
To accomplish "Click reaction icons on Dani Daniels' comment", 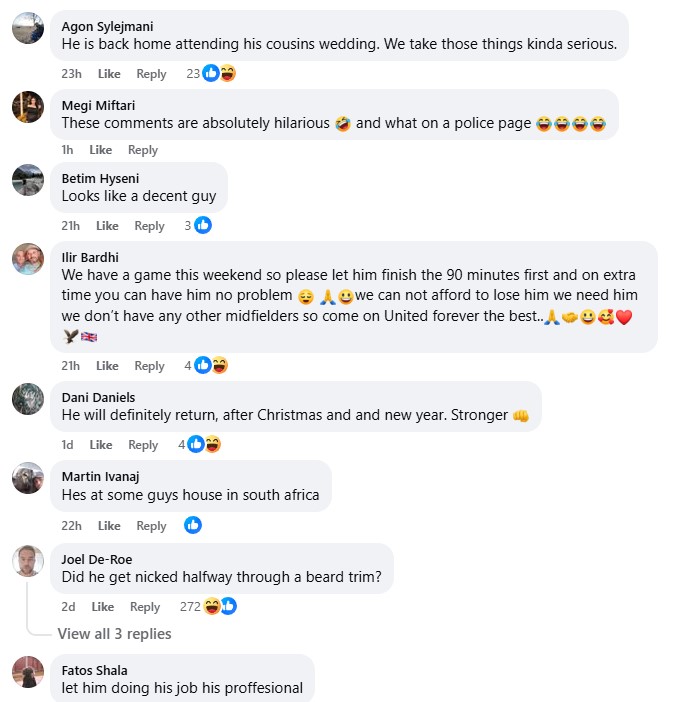I will (x=204, y=445).
